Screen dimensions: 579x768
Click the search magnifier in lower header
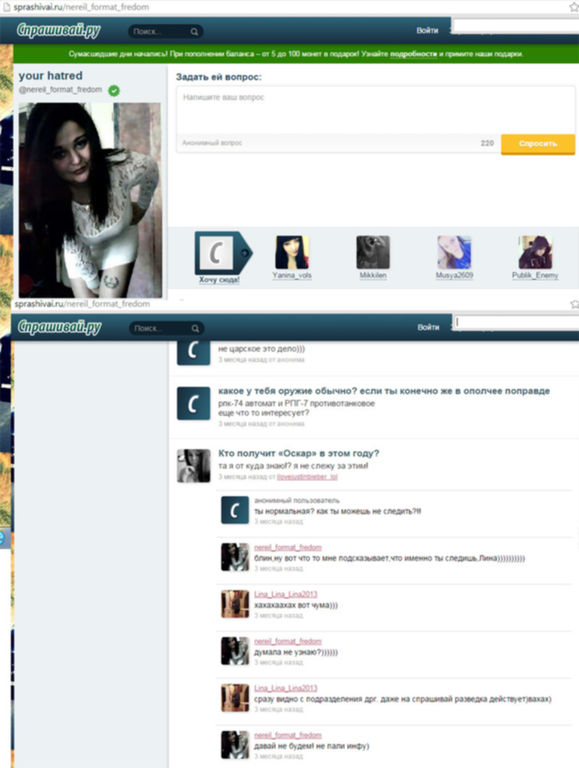pyautogui.click(x=195, y=328)
